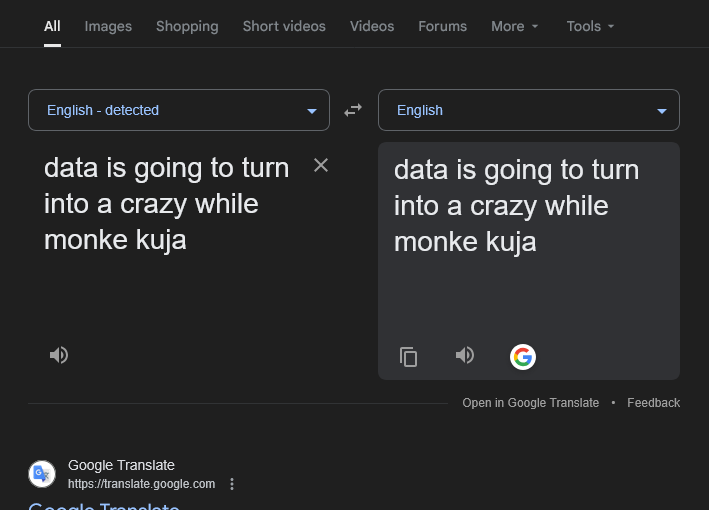Listen to the translated text audio
The height and width of the screenshot is (510, 709).
(465, 355)
